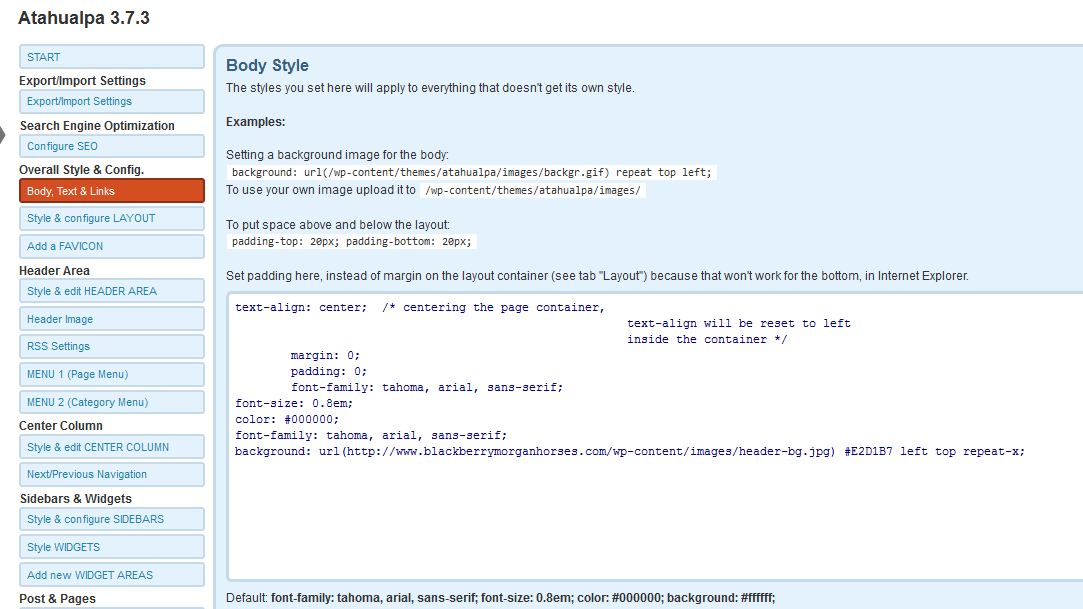Open MENU 1 (Page Menu) tab
The width and height of the screenshot is (1083, 609).
[112, 374]
